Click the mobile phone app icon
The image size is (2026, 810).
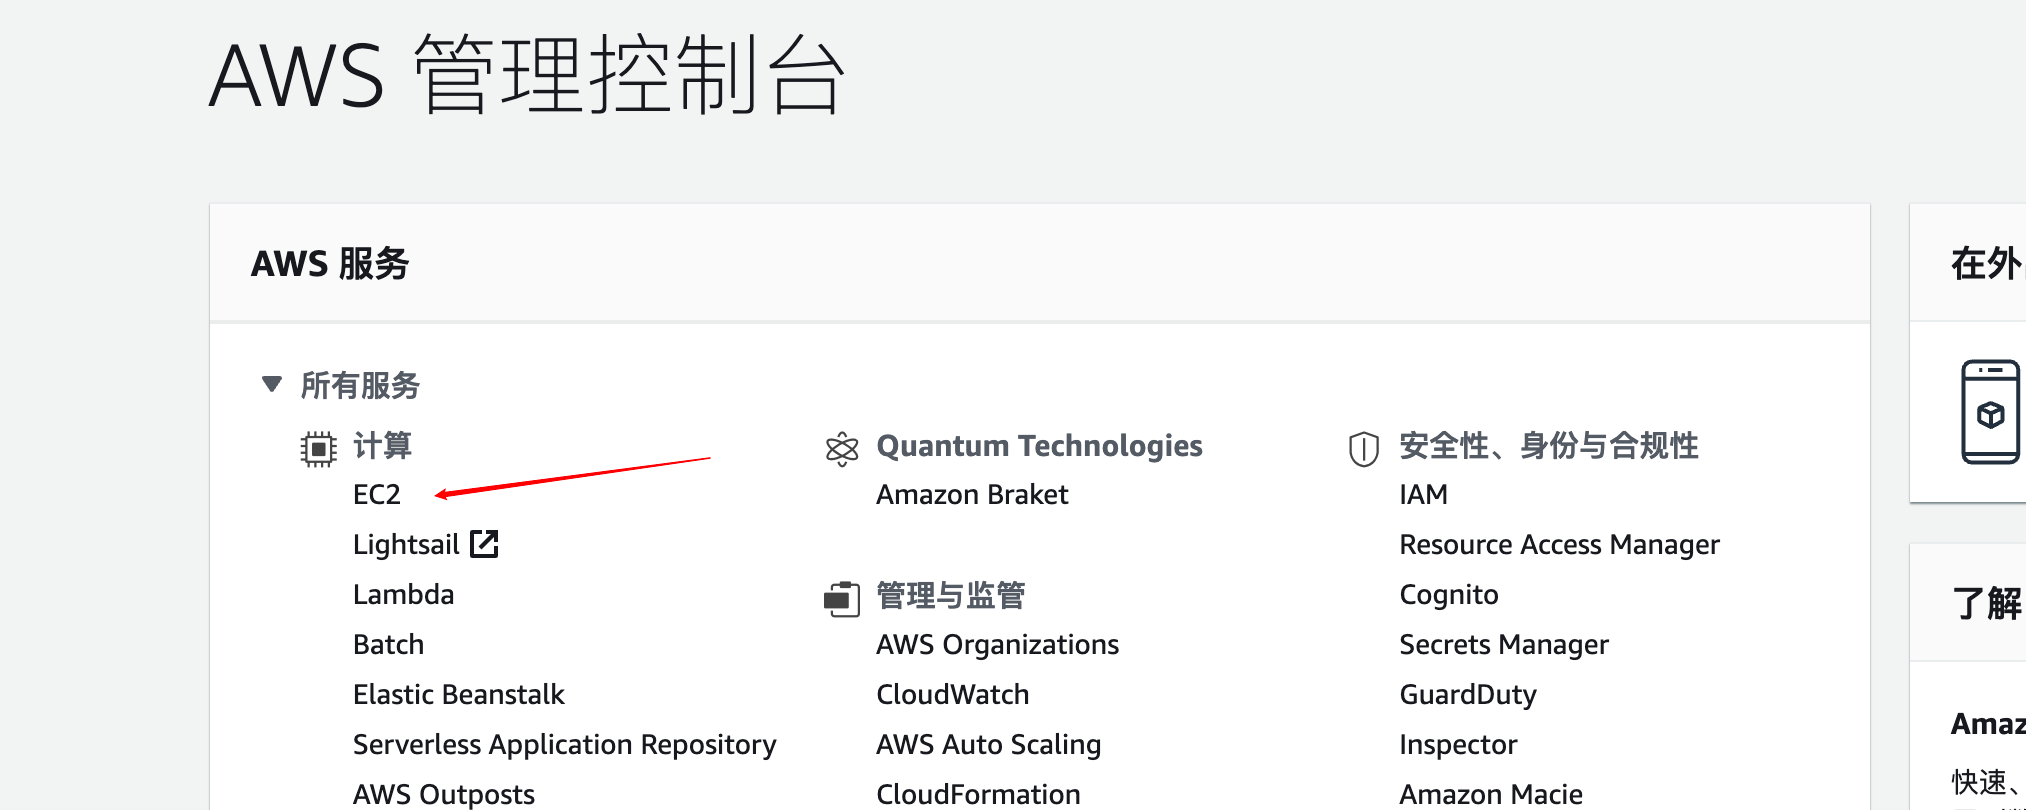[1989, 412]
